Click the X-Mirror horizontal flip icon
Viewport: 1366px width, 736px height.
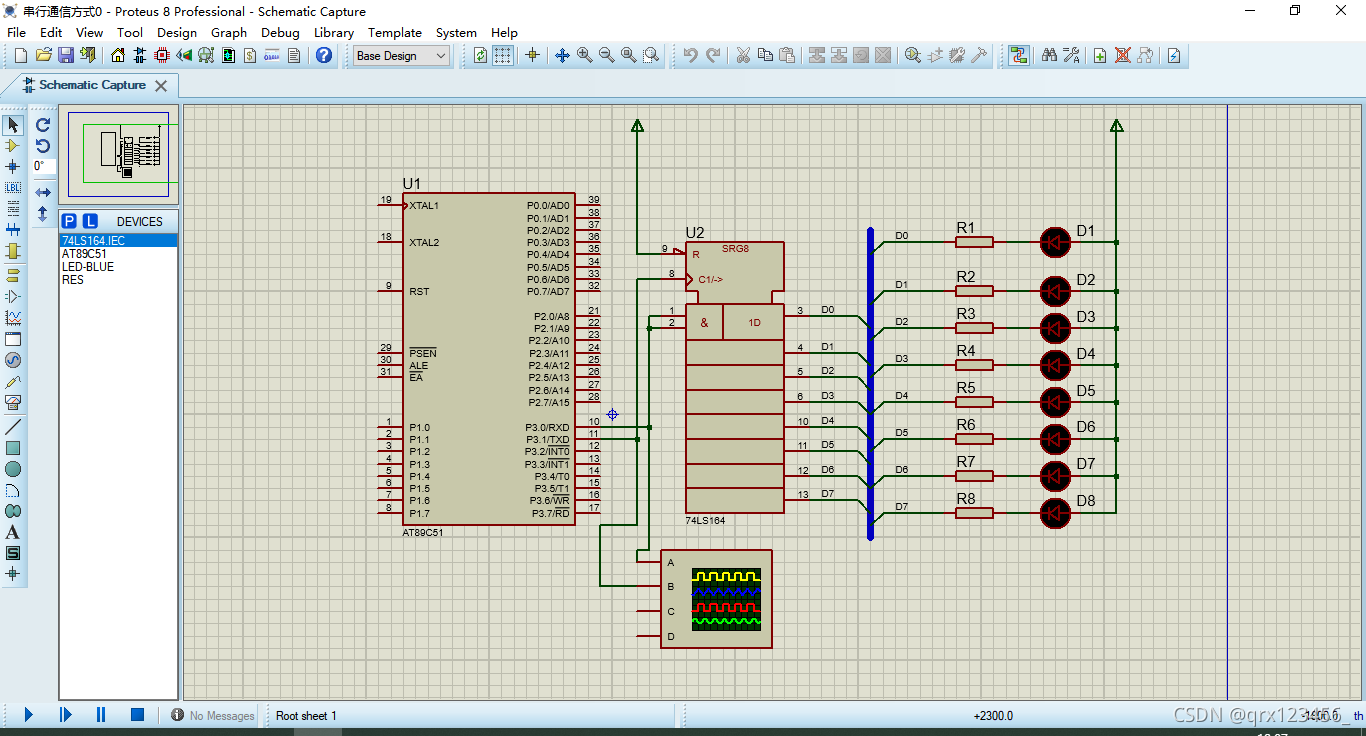coord(43,192)
